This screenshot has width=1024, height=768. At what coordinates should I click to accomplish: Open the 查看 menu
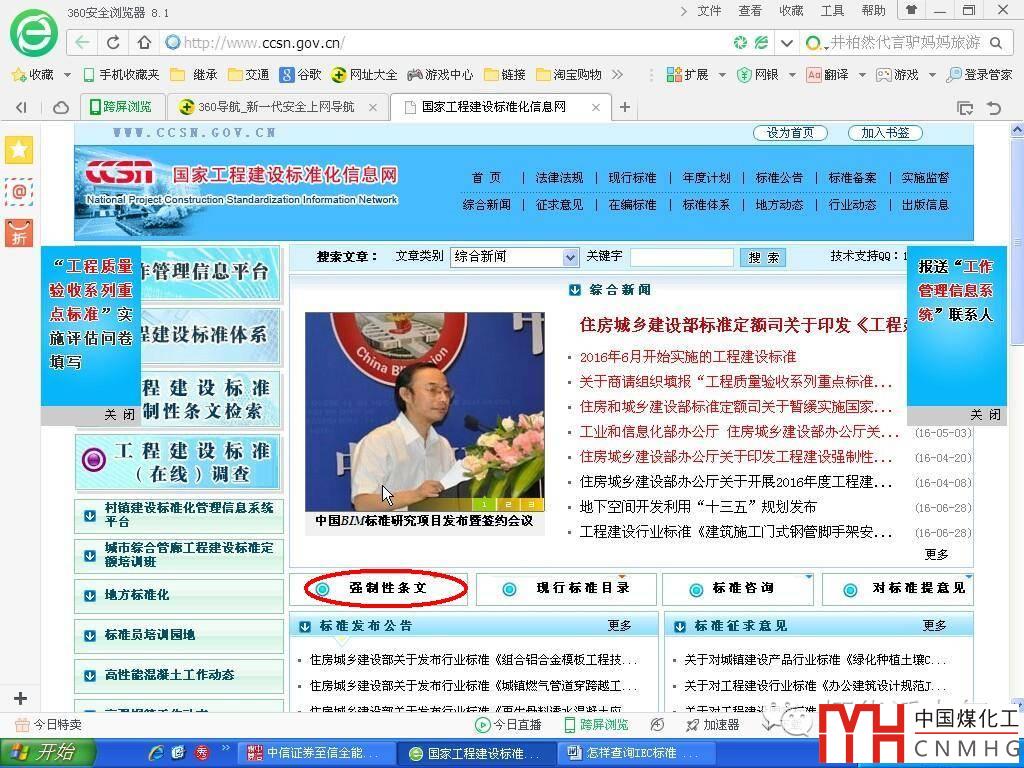tap(750, 10)
